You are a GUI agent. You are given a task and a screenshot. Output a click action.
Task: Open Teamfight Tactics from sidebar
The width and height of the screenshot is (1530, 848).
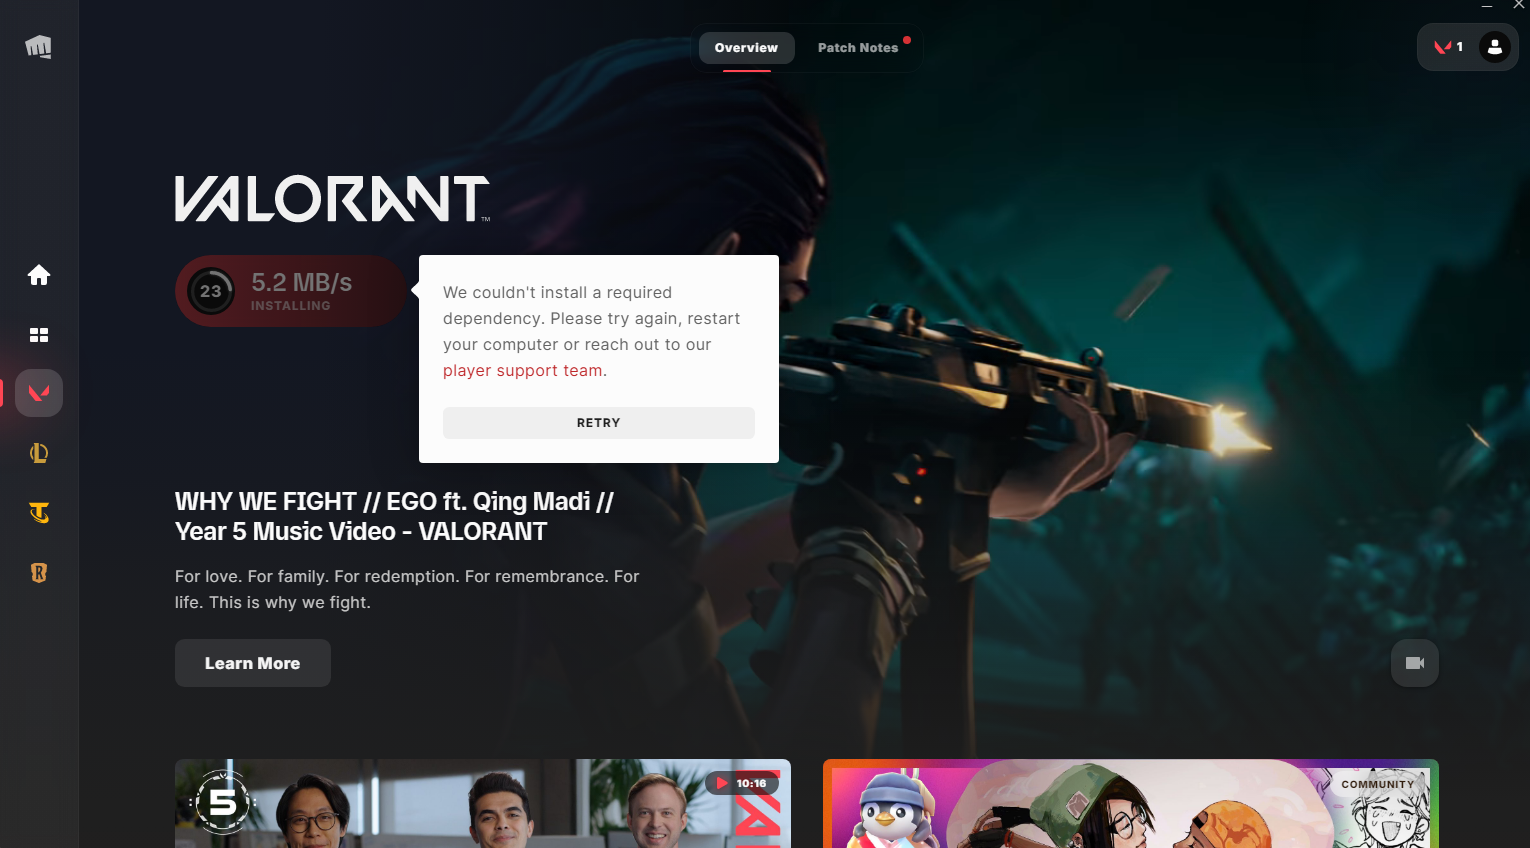pyautogui.click(x=39, y=513)
